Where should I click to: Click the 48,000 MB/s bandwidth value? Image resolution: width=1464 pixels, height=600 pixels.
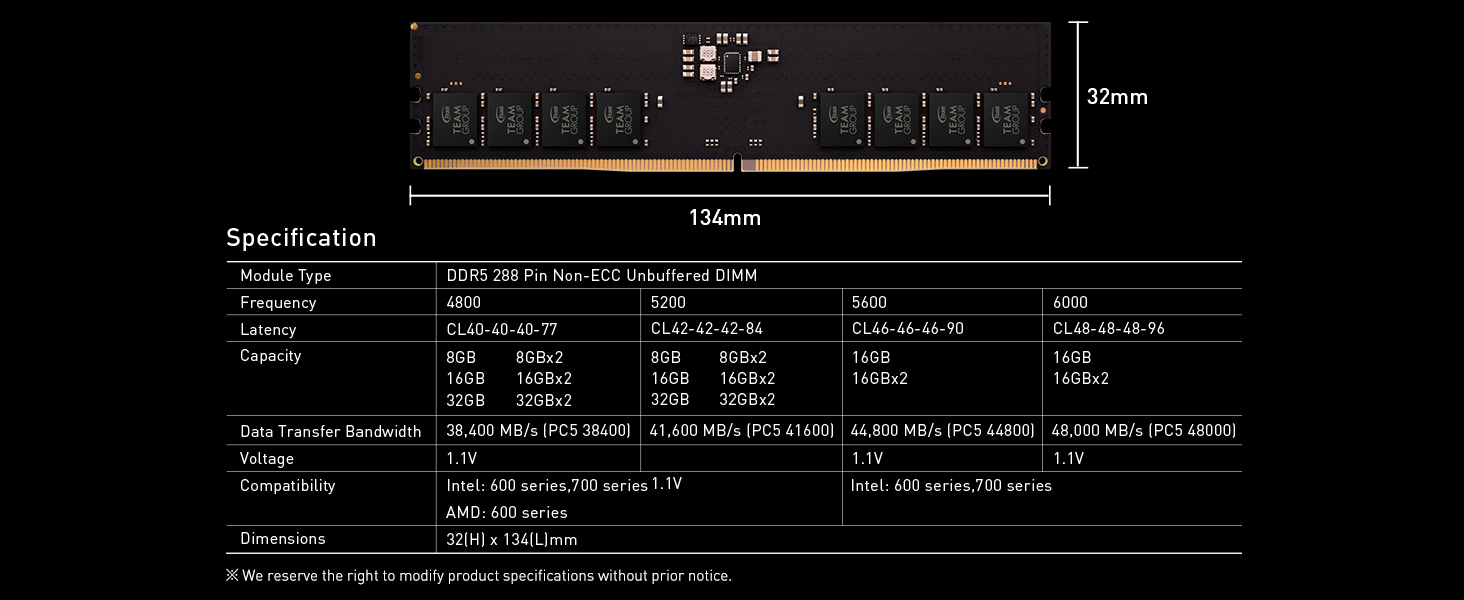[1144, 431]
